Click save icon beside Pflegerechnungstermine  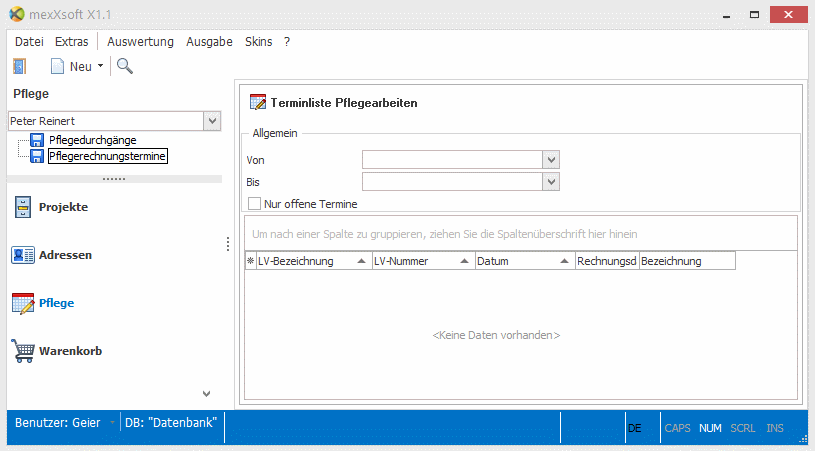pyautogui.click(x=37, y=156)
